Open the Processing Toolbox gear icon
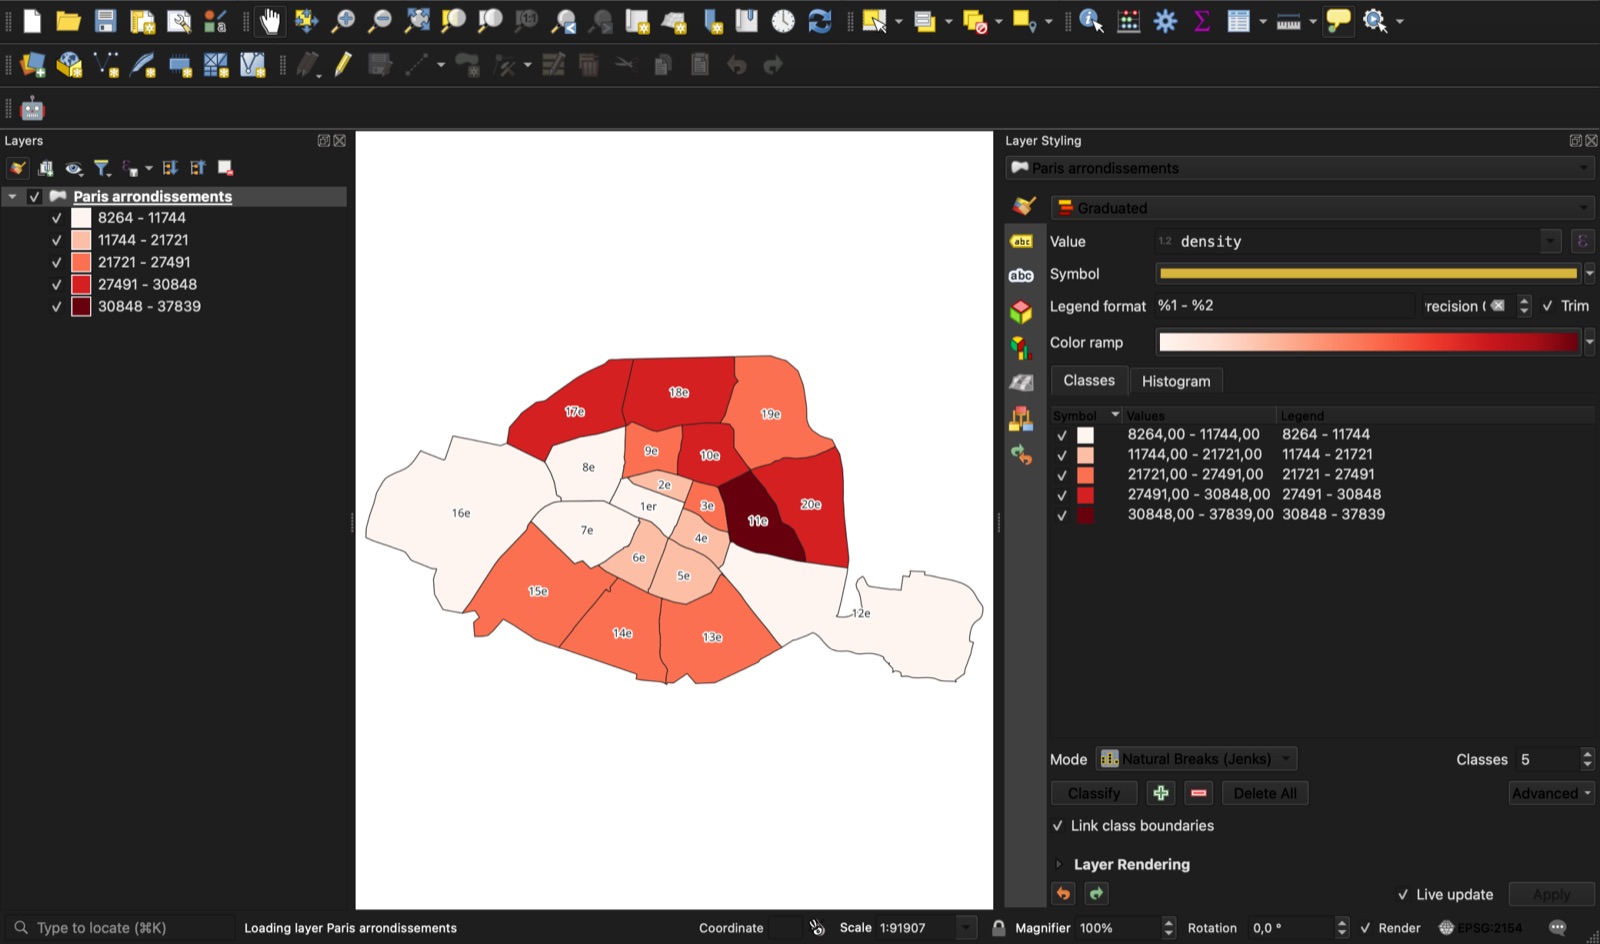The image size is (1600, 944). [1165, 21]
